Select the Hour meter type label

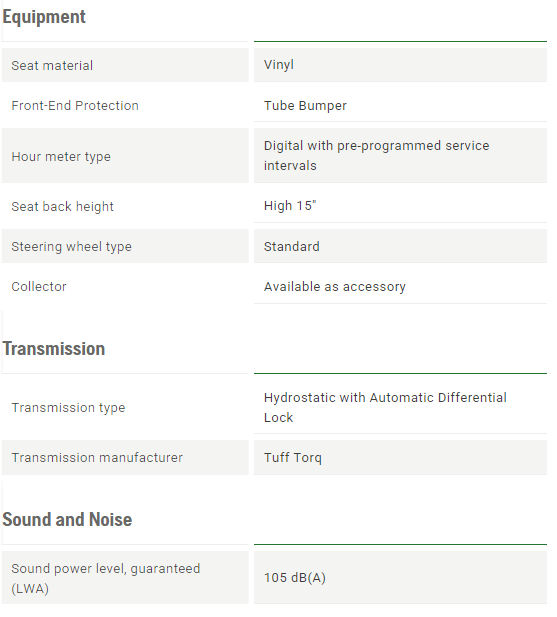coord(61,157)
